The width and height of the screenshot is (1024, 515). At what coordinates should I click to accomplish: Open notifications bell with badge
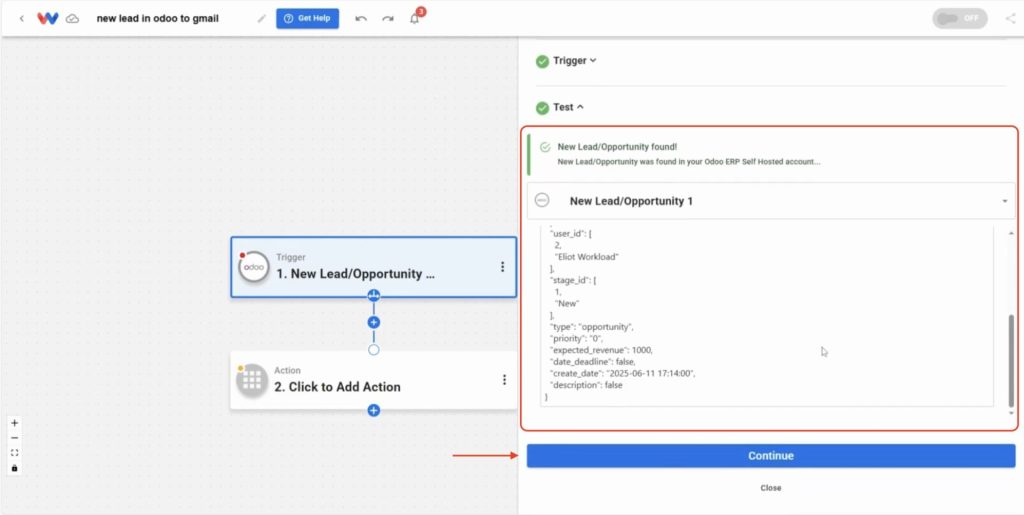click(416, 17)
